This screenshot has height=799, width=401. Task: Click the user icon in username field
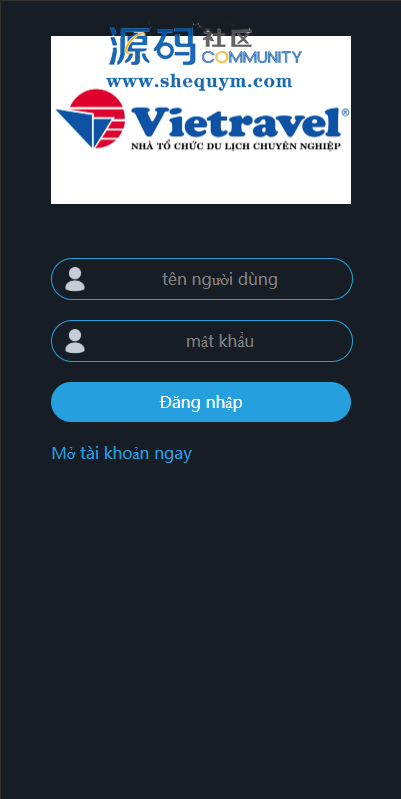coord(75,279)
